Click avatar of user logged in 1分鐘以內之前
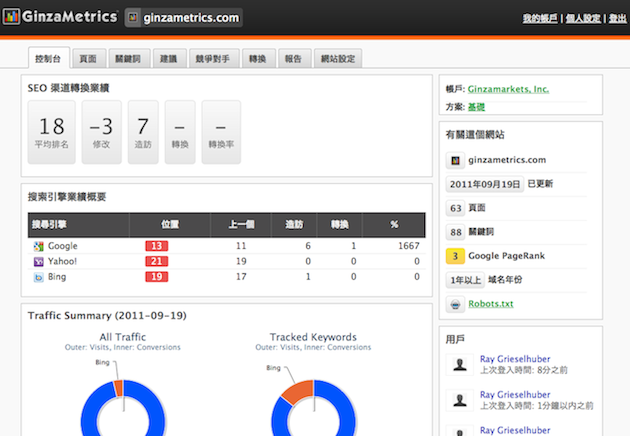 click(x=460, y=400)
